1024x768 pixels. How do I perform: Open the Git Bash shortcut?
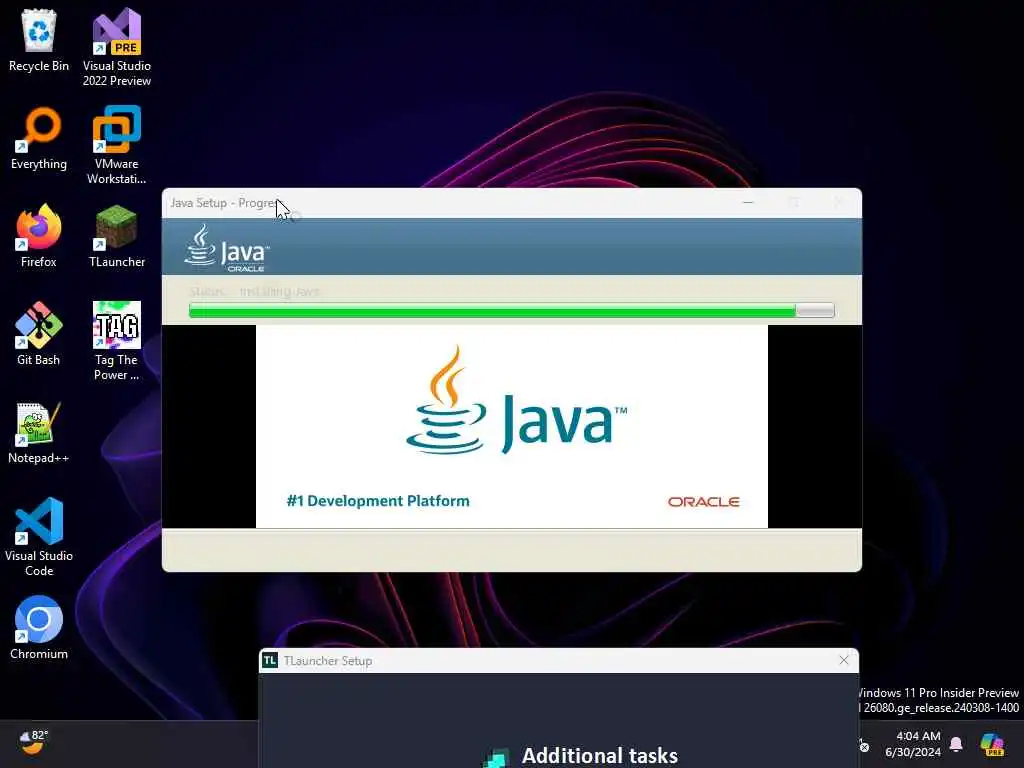[x=39, y=334]
